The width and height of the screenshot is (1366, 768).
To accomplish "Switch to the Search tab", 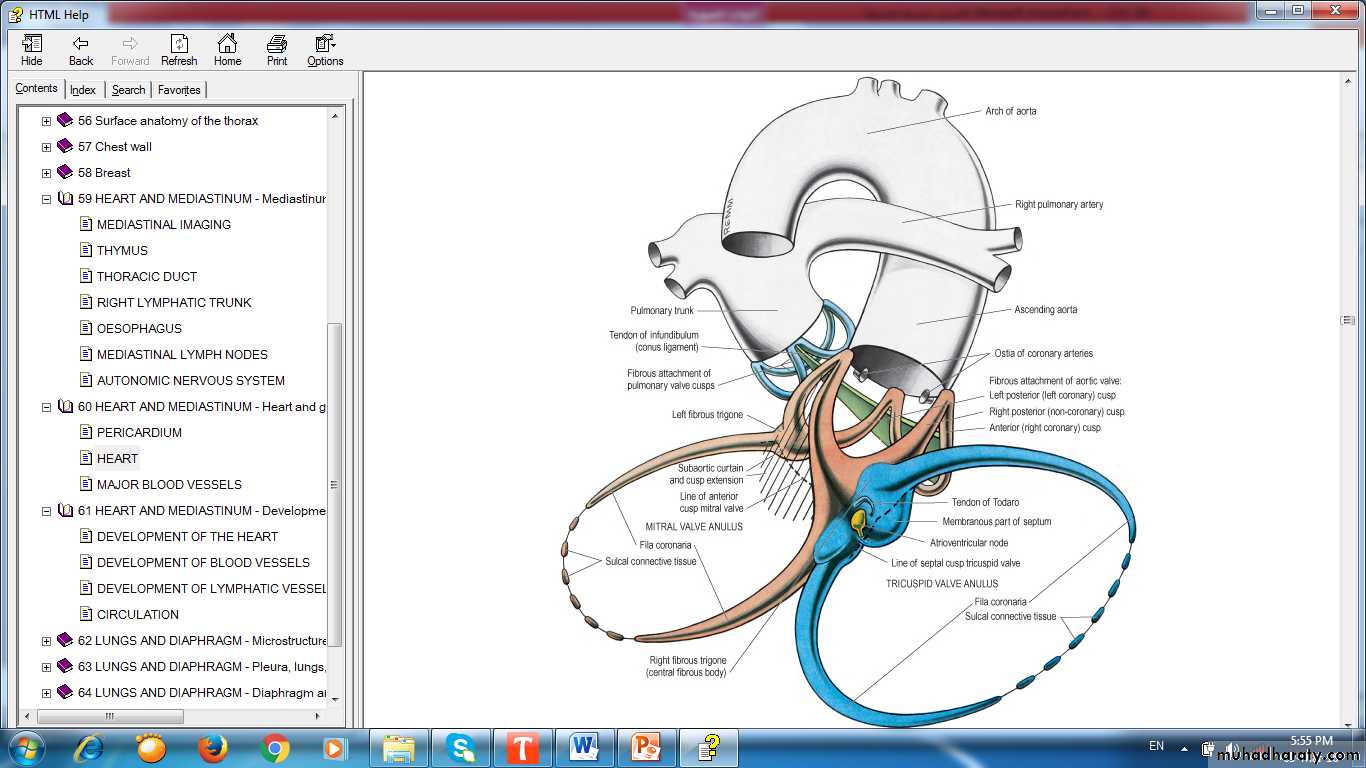I will click(x=128, y=90).
